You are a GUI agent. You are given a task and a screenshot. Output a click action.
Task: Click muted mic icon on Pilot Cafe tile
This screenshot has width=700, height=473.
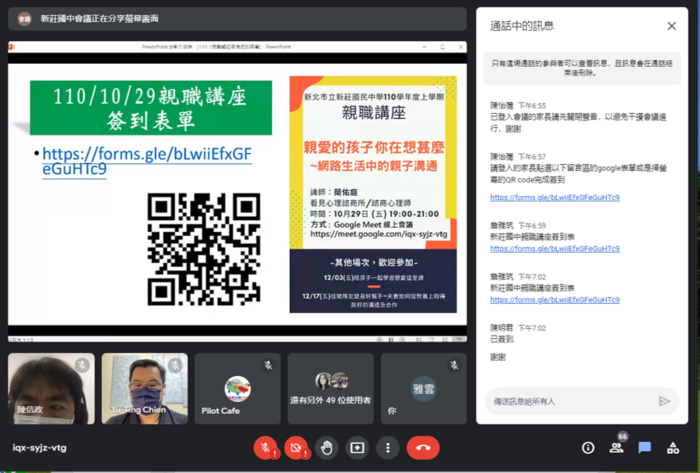(268, 365)
